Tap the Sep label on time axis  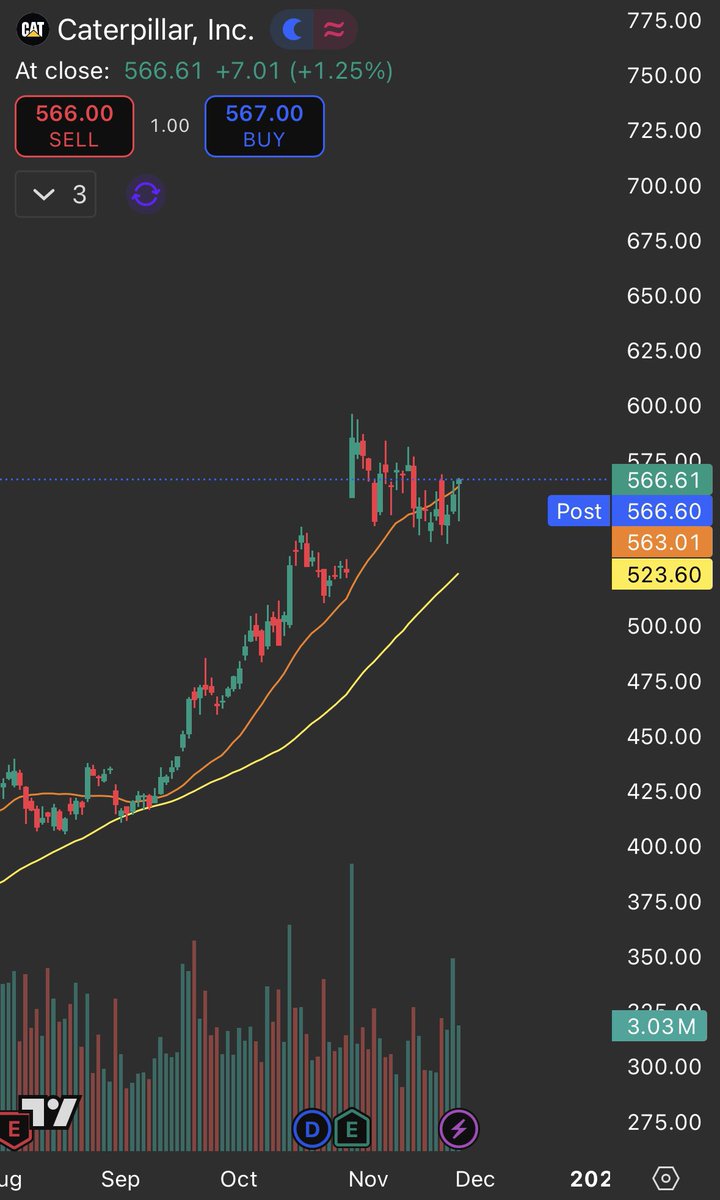pos(120,1179)
